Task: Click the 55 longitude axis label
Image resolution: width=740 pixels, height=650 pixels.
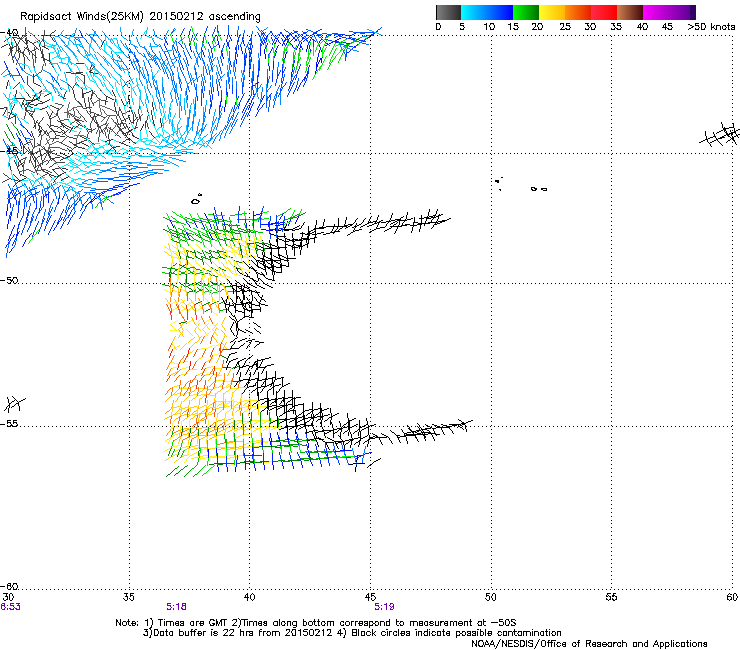Action: (x=611, y=597)
